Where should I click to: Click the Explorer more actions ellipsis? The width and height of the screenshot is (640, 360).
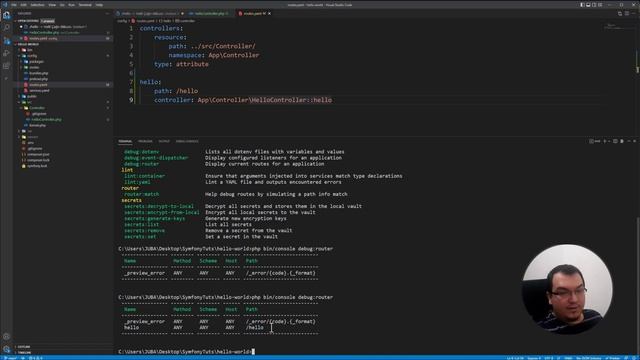click(x=107, y=13)
